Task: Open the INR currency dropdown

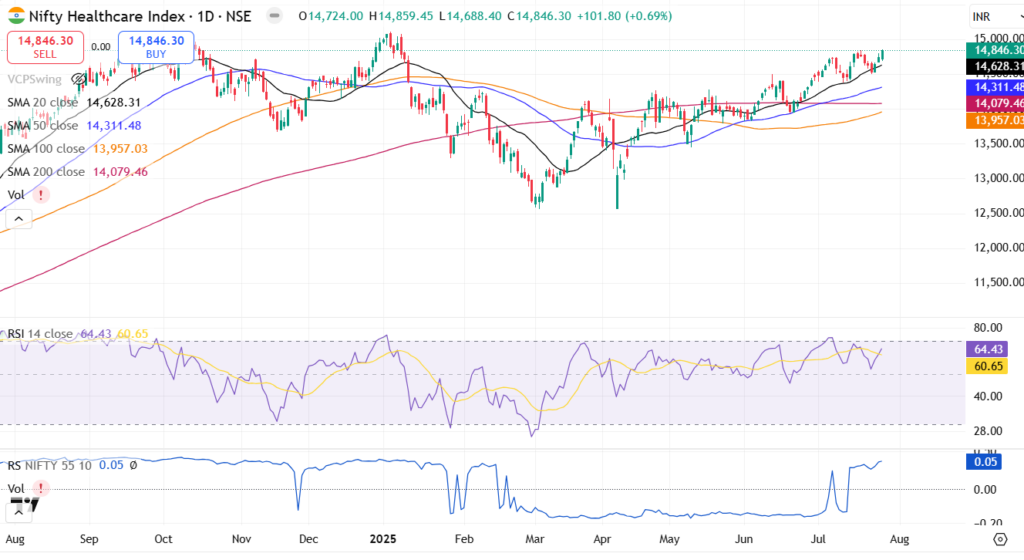Action: [997, 16]
